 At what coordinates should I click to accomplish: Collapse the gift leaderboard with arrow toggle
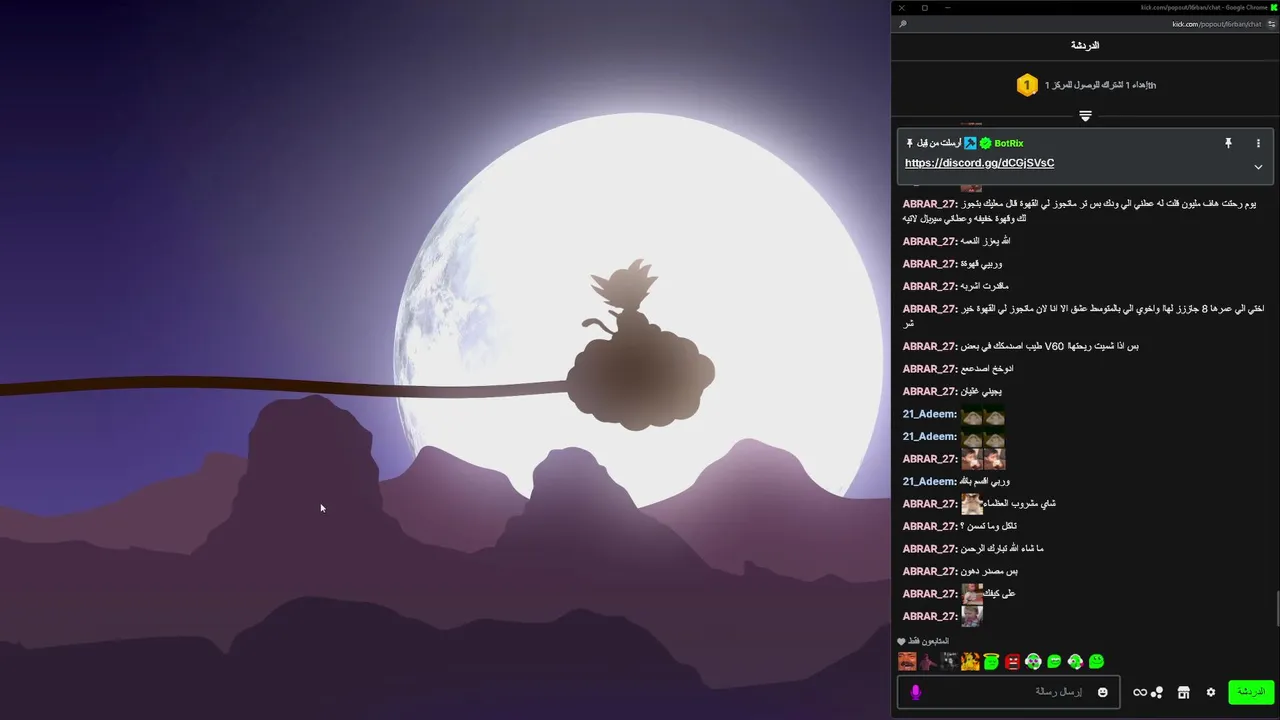click(x=1085, y=117)
